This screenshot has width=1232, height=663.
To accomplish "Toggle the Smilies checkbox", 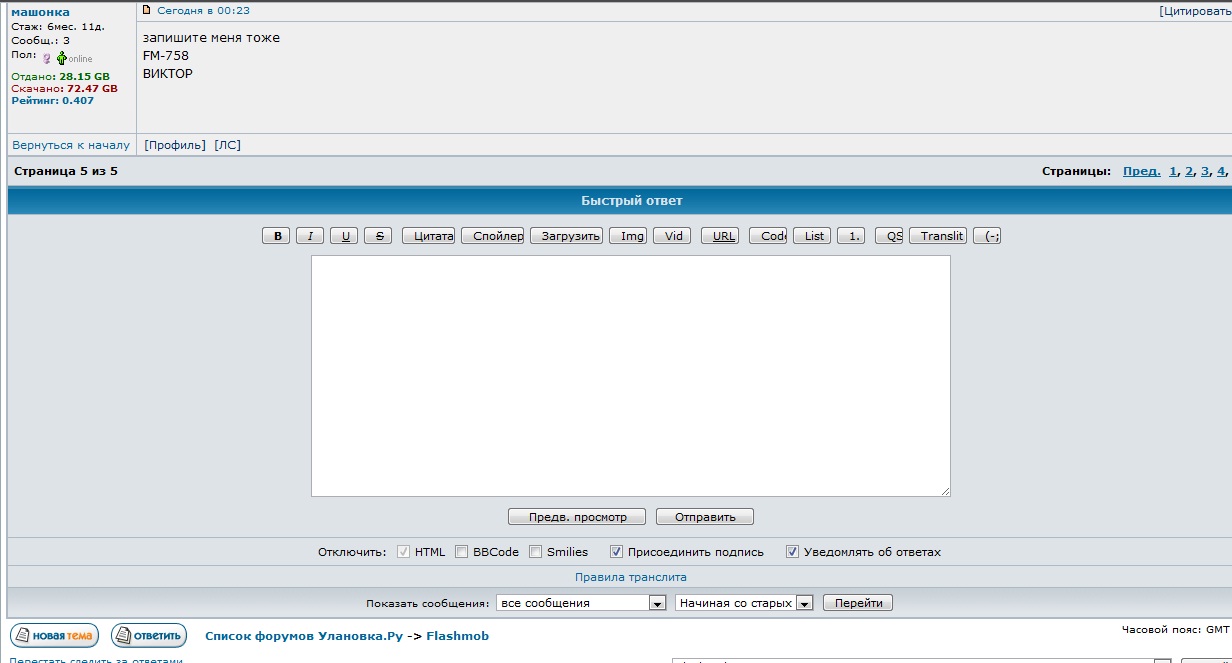I will pos(536,552).
